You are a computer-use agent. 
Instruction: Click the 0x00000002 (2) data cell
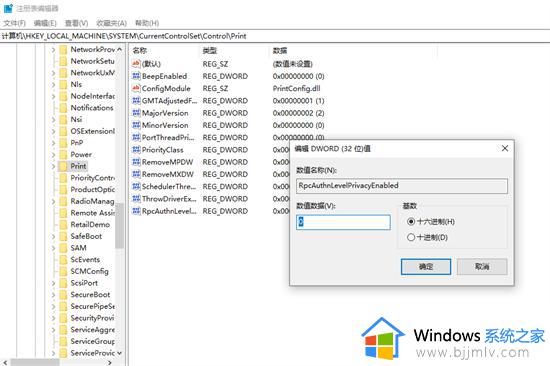[298, 113]
